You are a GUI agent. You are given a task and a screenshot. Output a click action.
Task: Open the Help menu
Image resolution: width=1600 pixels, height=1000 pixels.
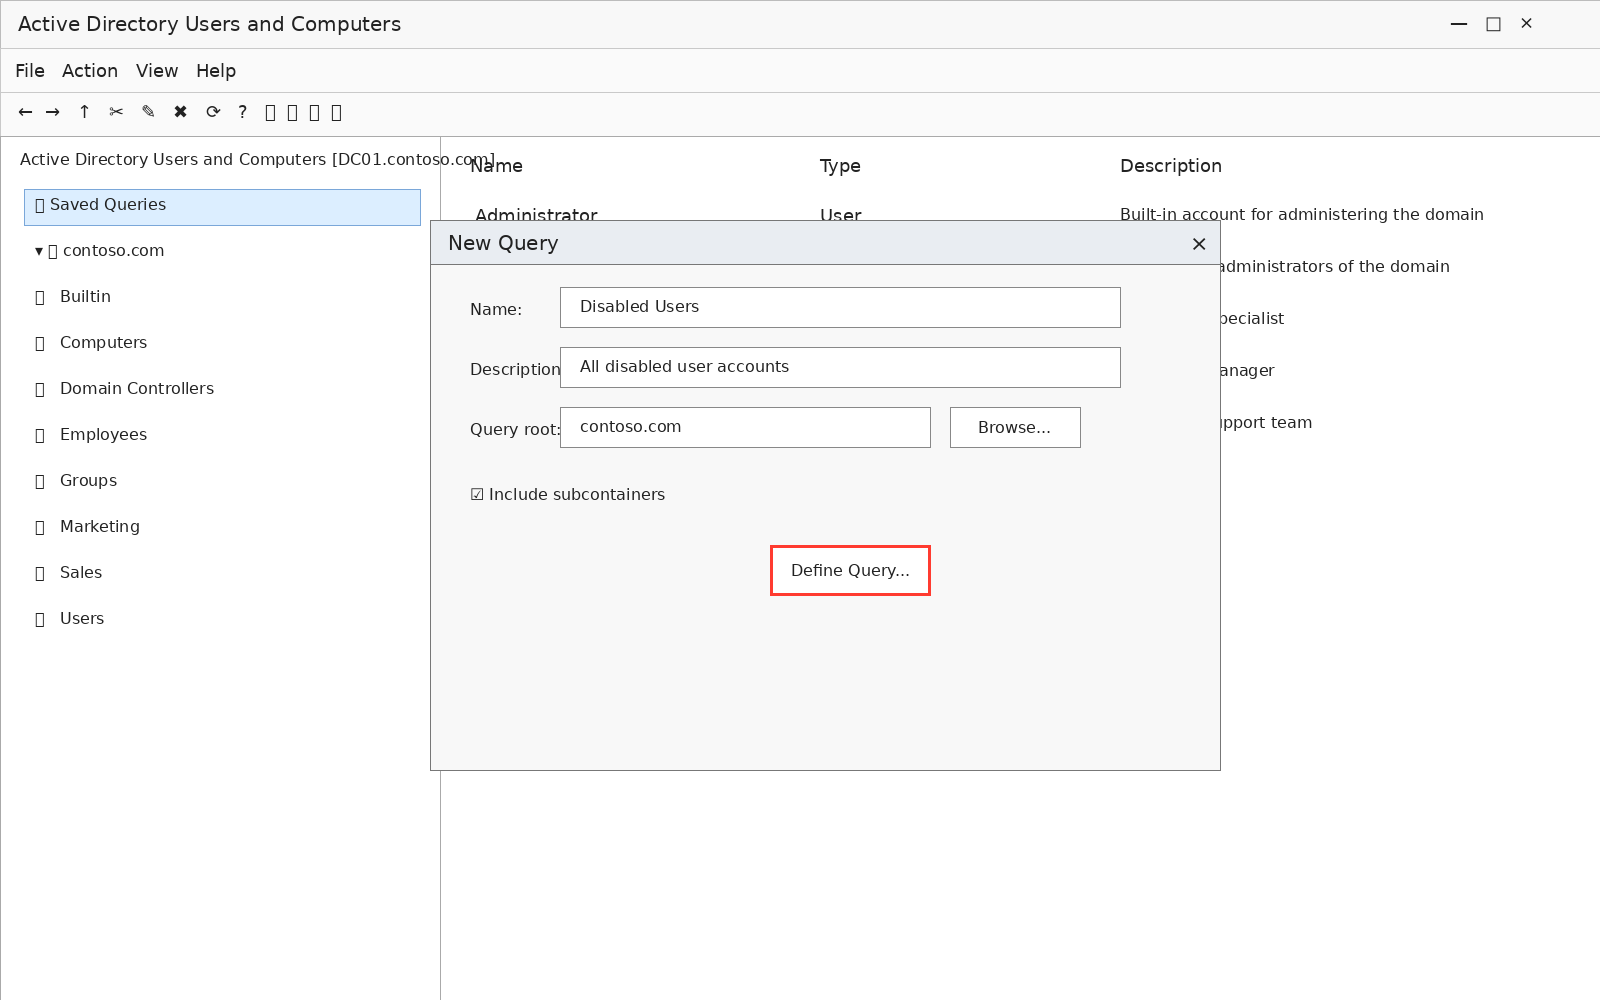(216, 71)
